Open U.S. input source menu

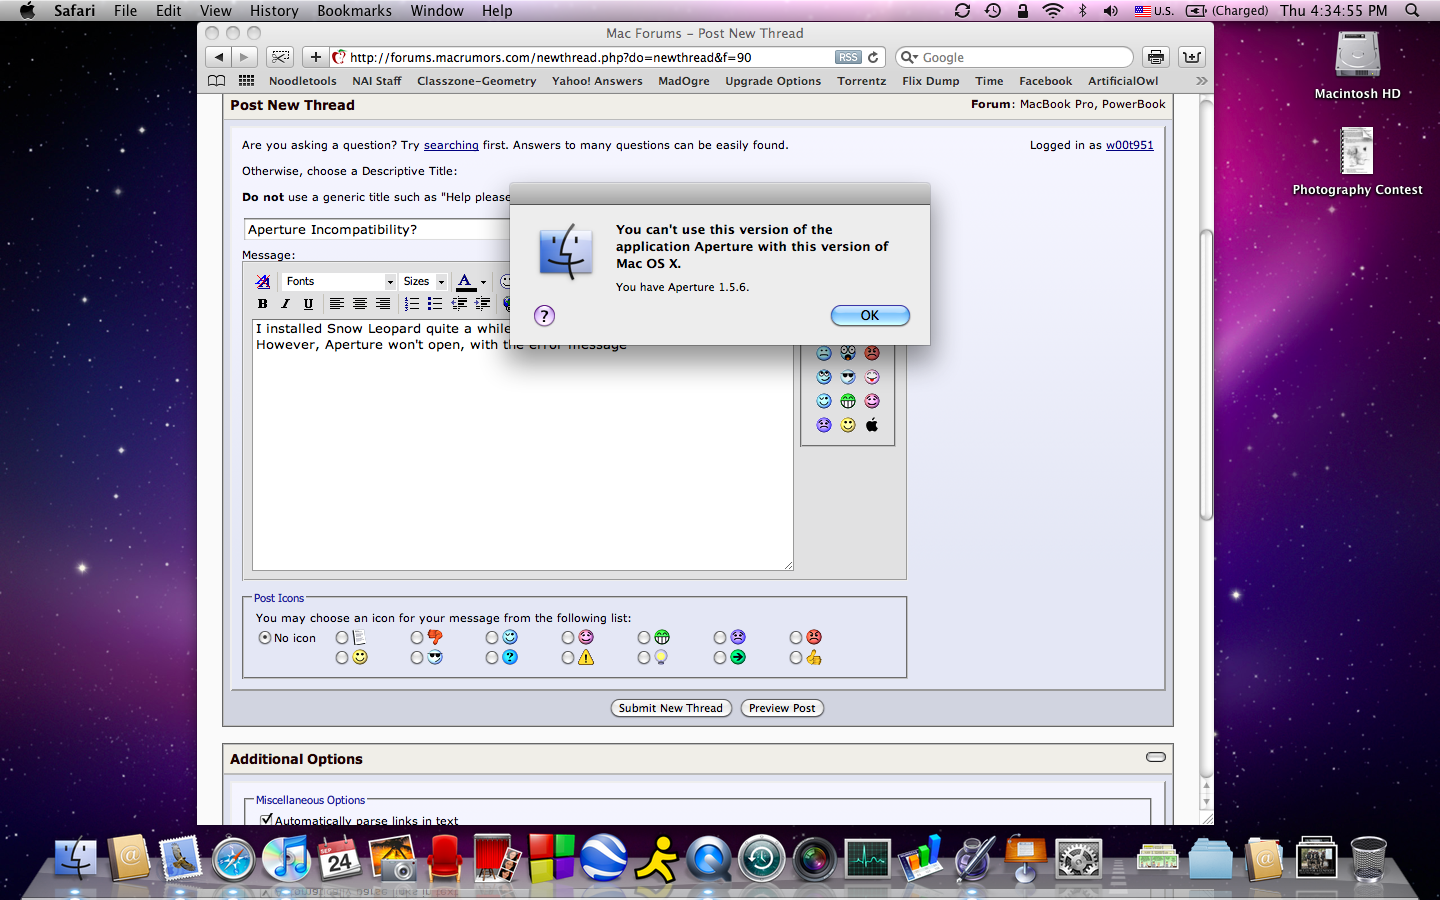pos(1154,11)
